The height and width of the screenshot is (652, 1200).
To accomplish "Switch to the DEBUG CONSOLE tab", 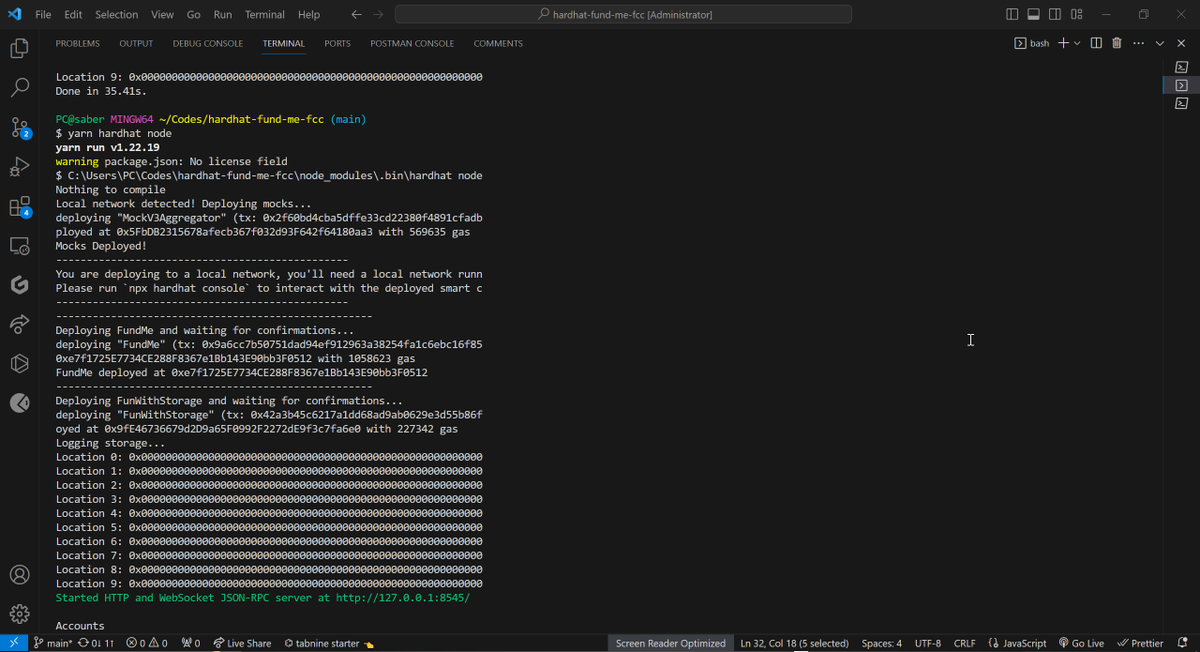I will coord(208,43).
